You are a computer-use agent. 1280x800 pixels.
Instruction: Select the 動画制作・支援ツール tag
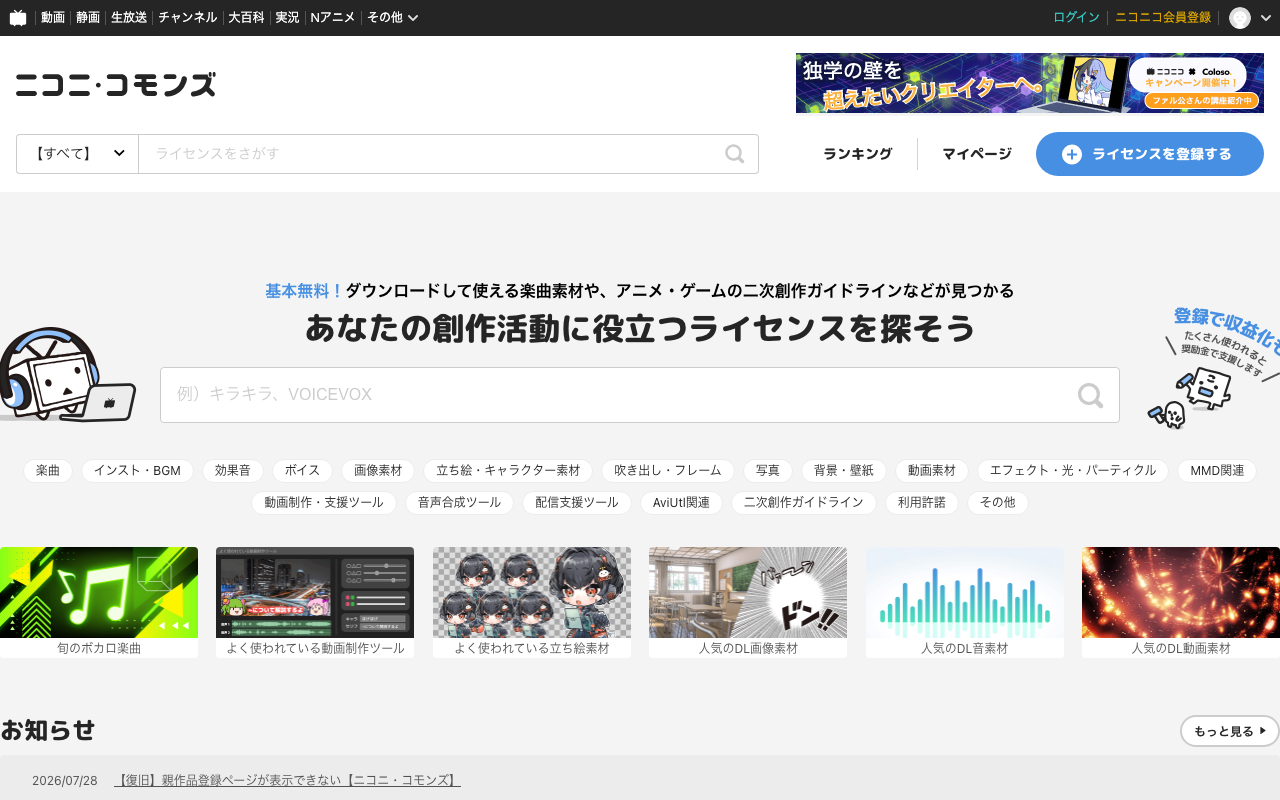tap(324, 503)
